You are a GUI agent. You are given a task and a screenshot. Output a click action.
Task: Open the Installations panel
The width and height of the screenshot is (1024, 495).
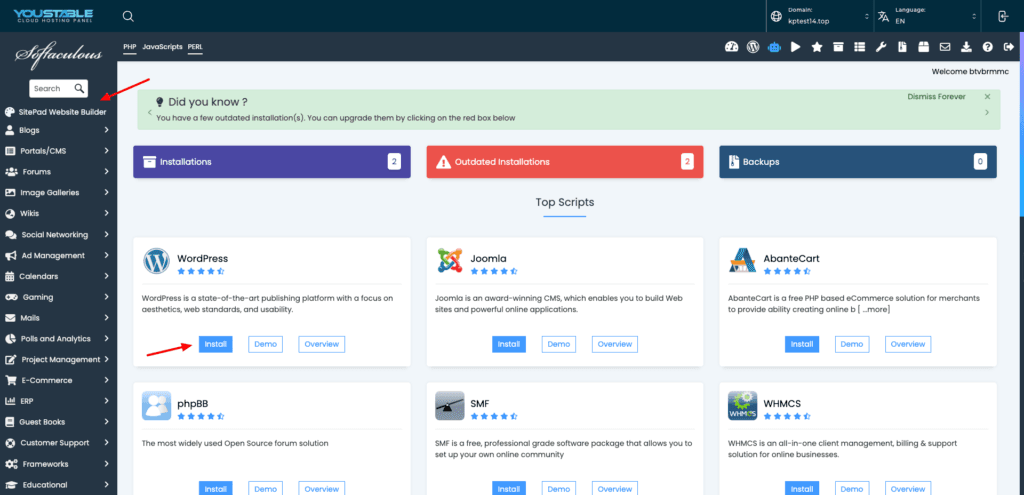tap(272, 162)
